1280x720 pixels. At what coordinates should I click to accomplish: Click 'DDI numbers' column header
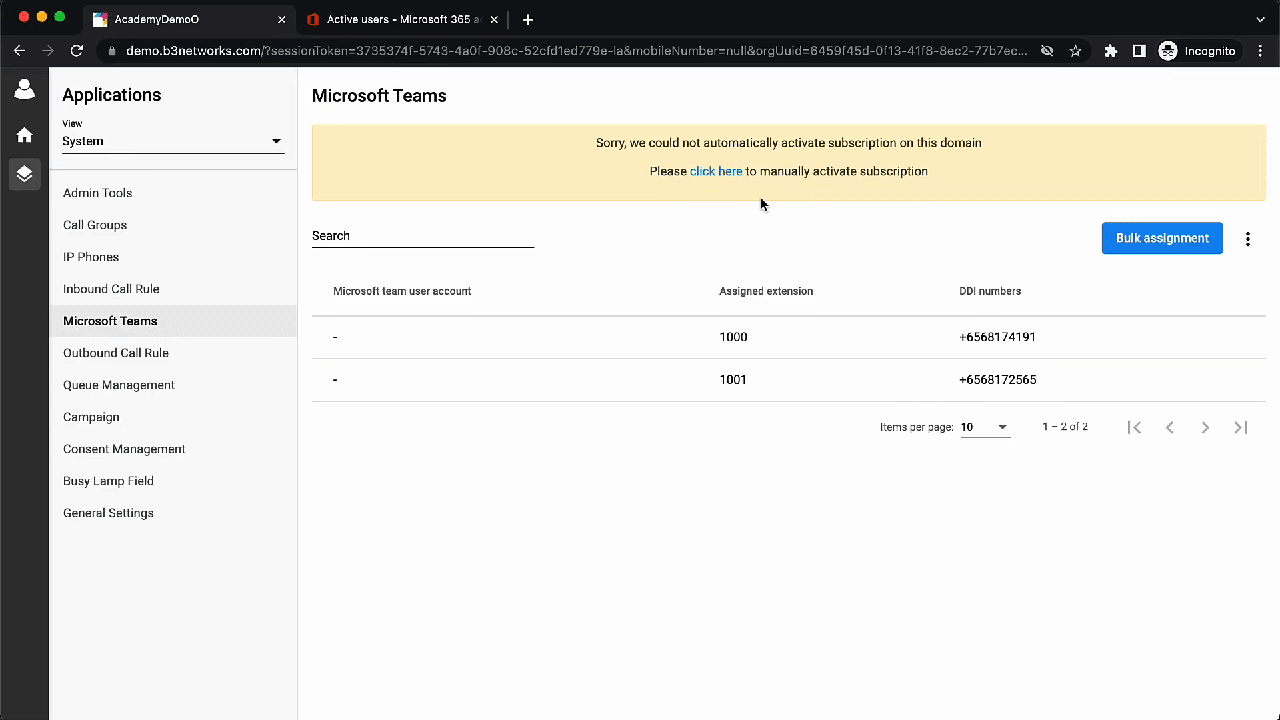[990, 291]
